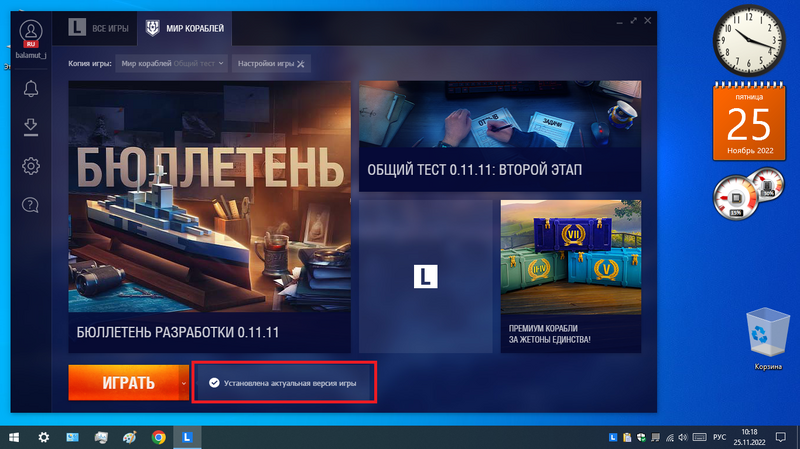Screen dimensions: 800x449
Task: Close the launcher window
Action: click(x=647, y=20)
